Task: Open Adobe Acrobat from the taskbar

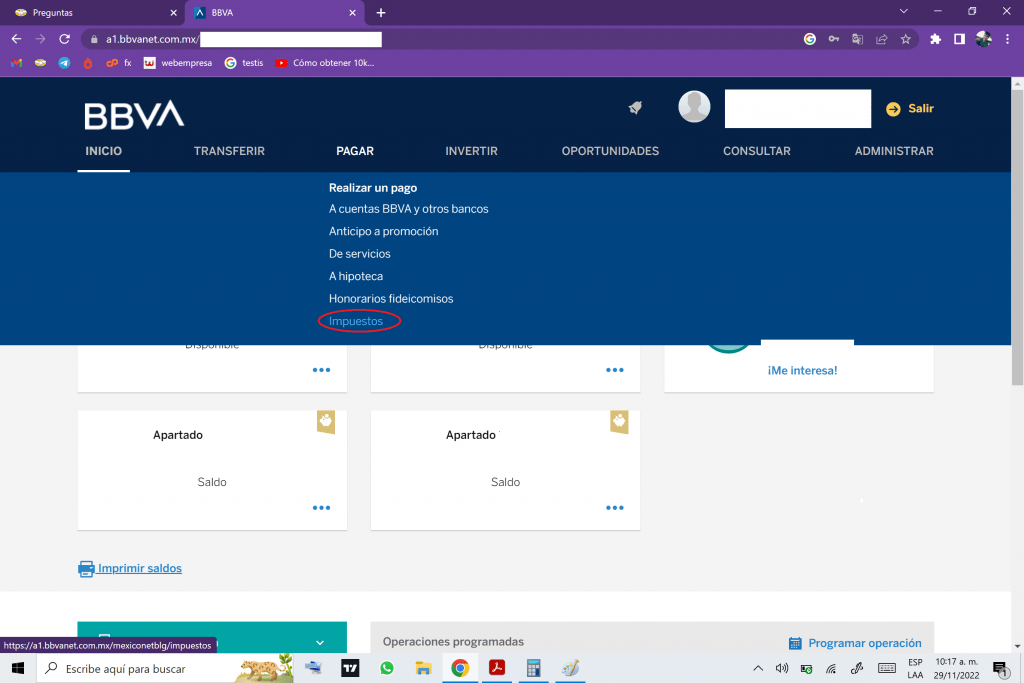Action: coord(497,668)
